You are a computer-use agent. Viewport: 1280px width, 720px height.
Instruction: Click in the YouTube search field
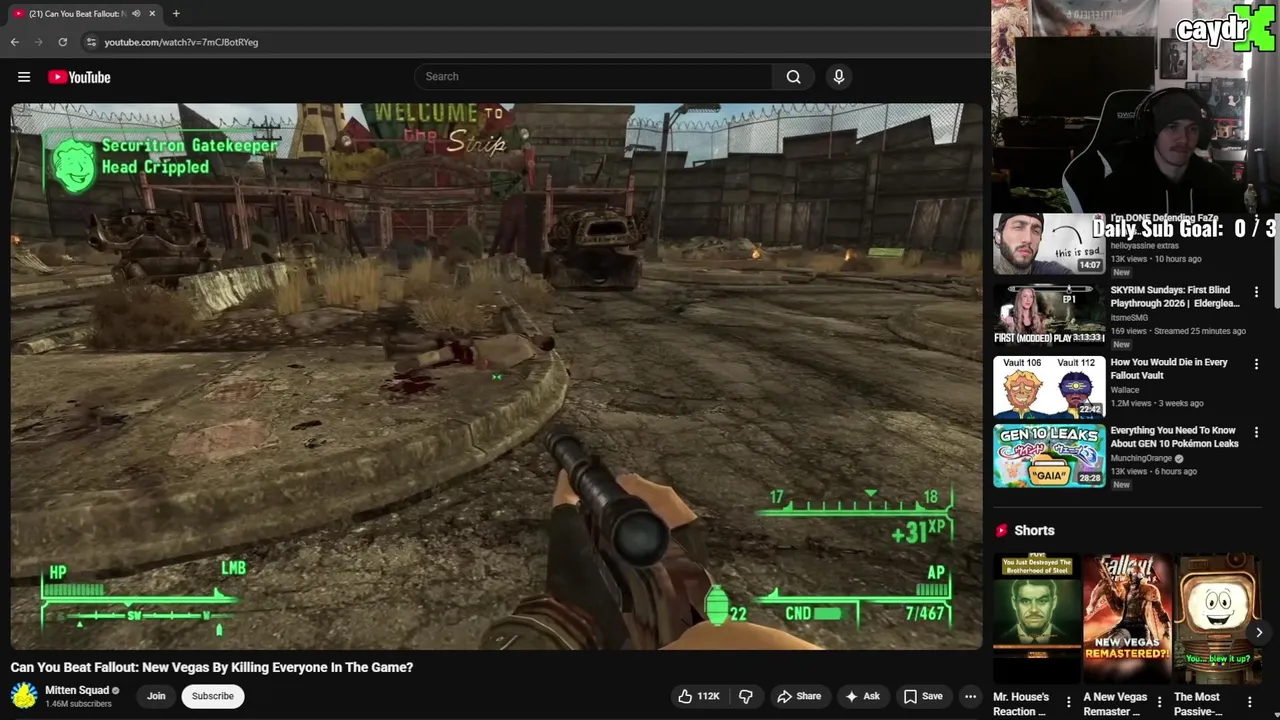point(593,77)
